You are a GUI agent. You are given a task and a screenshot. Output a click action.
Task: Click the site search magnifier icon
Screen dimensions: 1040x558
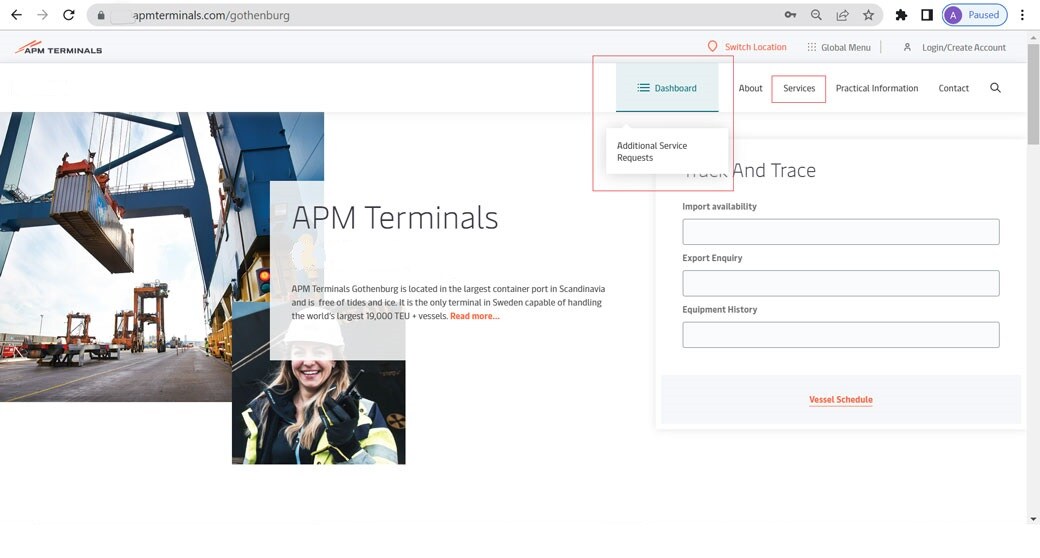(x=995, y=88)
